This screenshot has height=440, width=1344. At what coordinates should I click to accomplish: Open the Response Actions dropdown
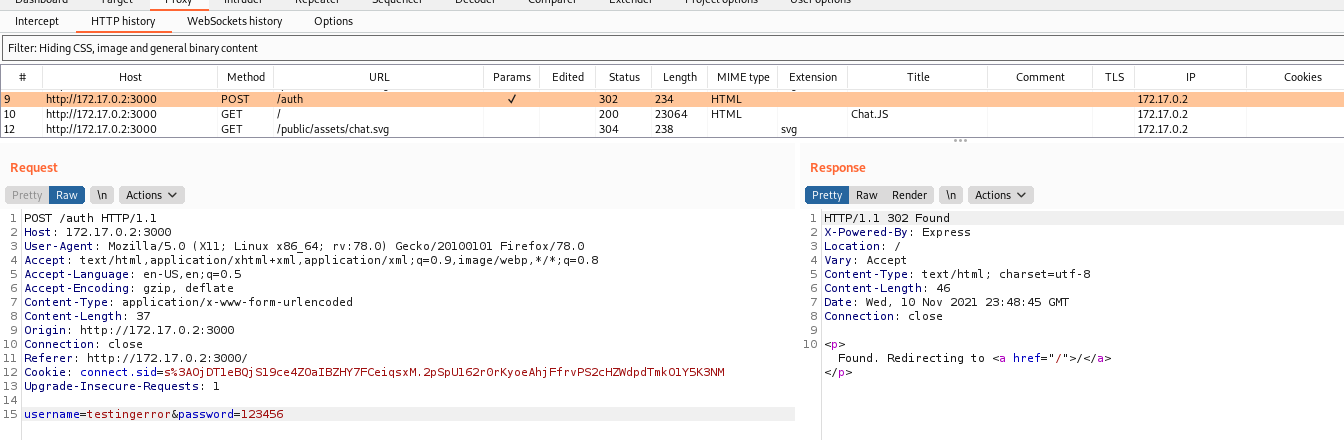(1002, 195)
